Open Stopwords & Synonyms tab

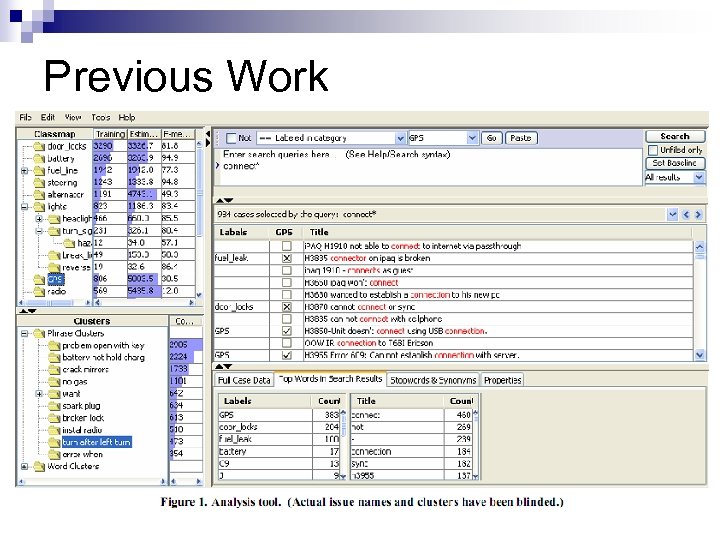click(x=433, y=380)
